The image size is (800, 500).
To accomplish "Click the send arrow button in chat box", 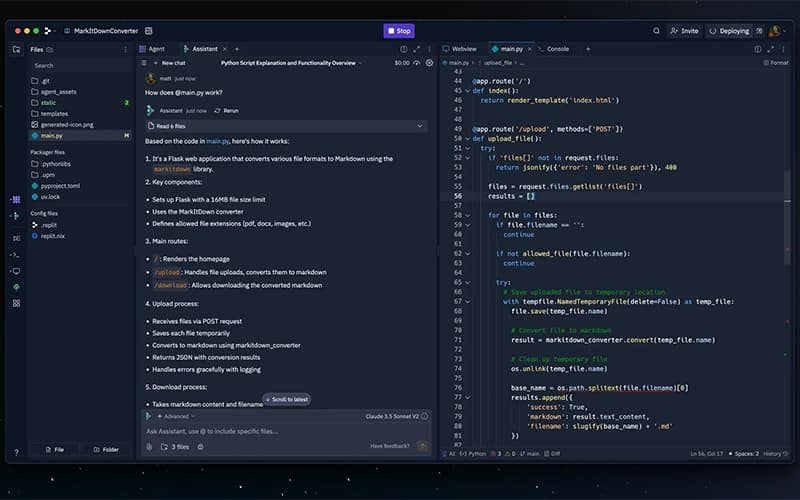I will click(422, 446).
